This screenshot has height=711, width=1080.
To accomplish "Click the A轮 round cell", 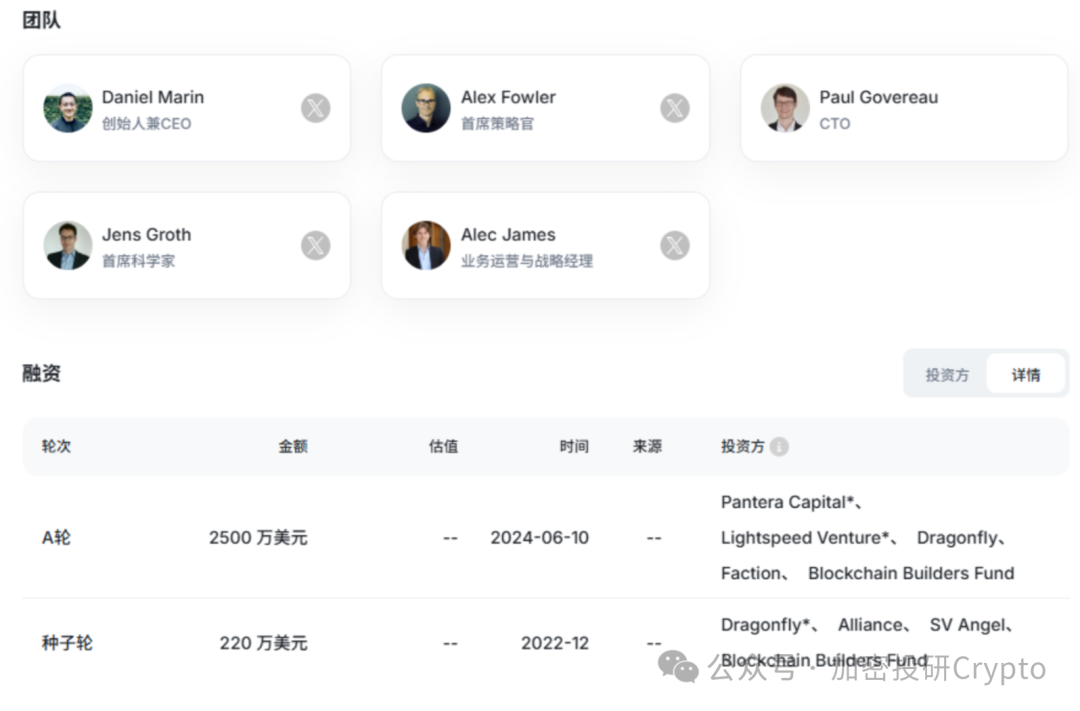I will tap(56, 537).
